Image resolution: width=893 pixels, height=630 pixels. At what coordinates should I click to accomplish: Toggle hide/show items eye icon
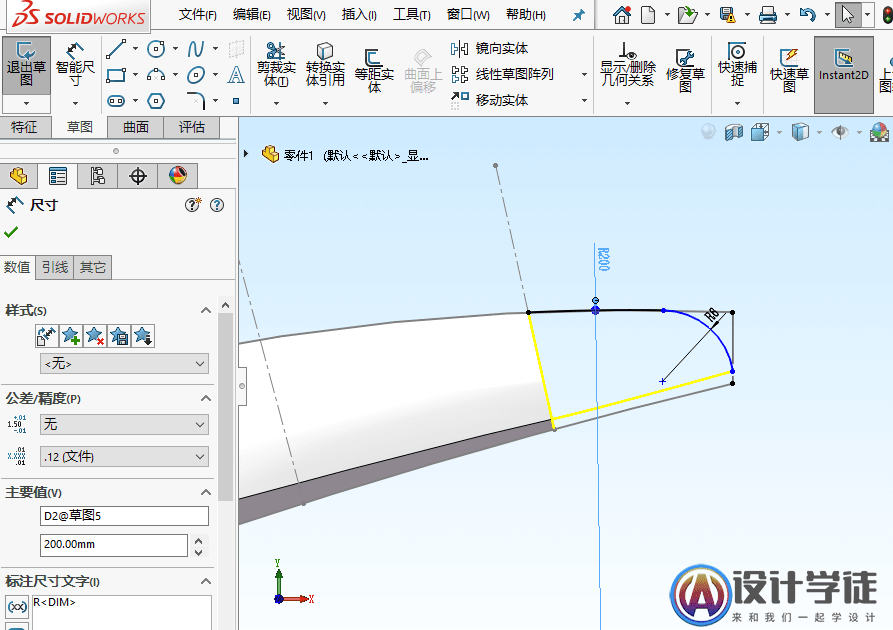pyautogui.click(x=839, y=133)
